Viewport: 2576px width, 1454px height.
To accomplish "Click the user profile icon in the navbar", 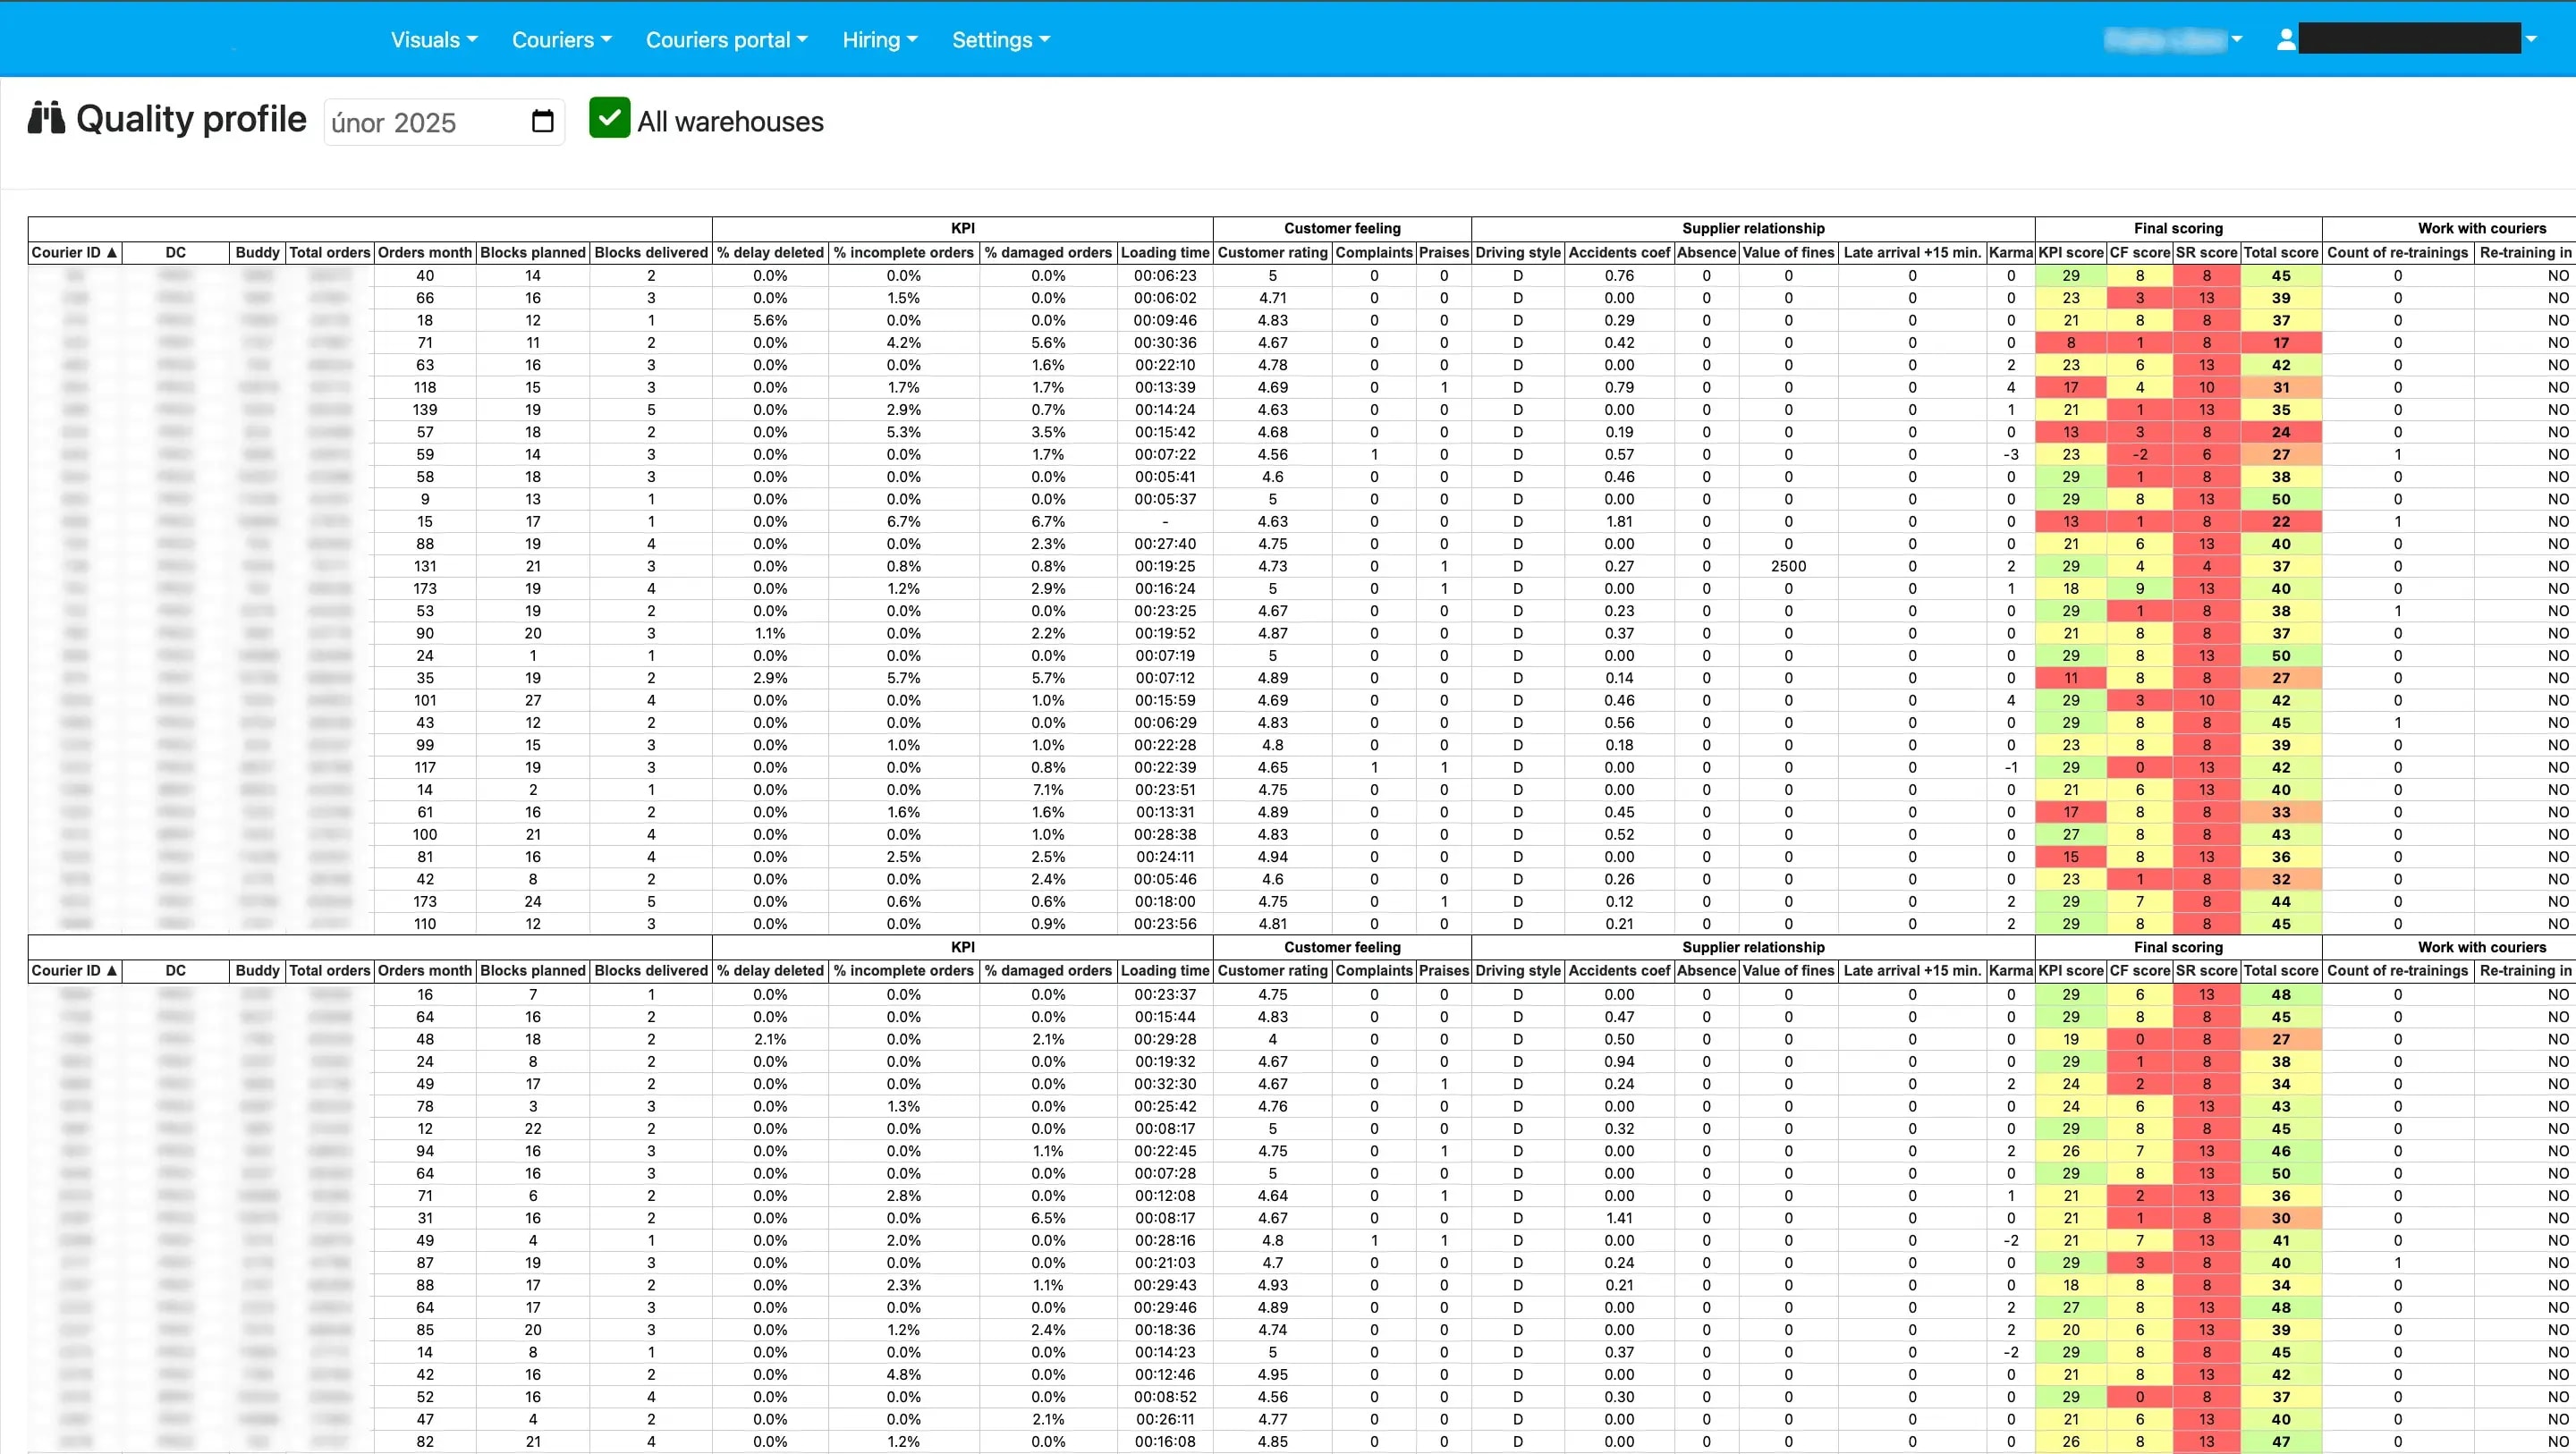I will pyautogui.click(x=2285, y=40).
